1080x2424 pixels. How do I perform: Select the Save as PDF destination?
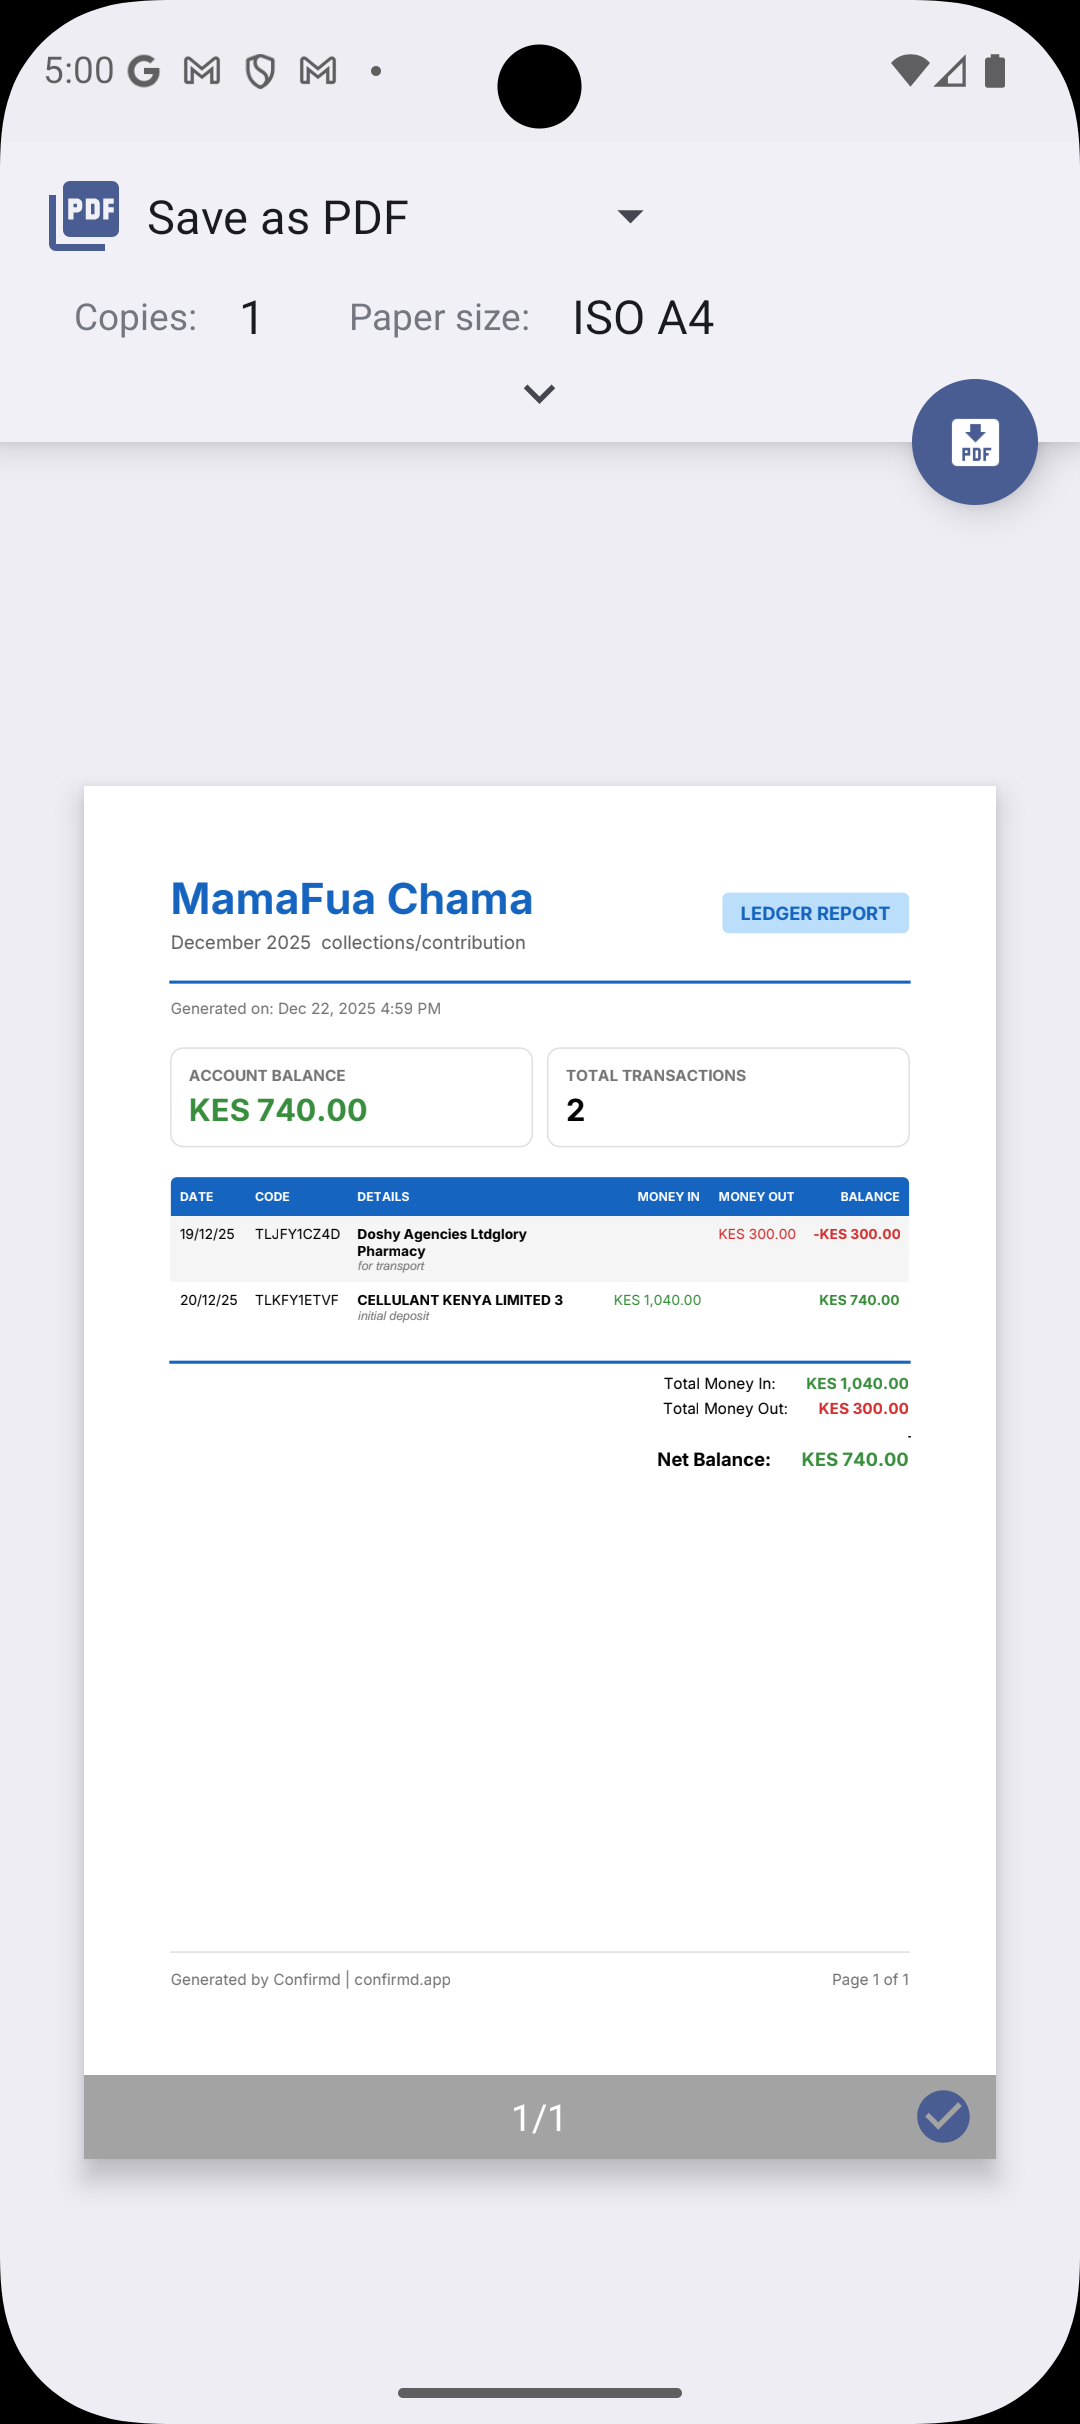[x=278, y=217]
